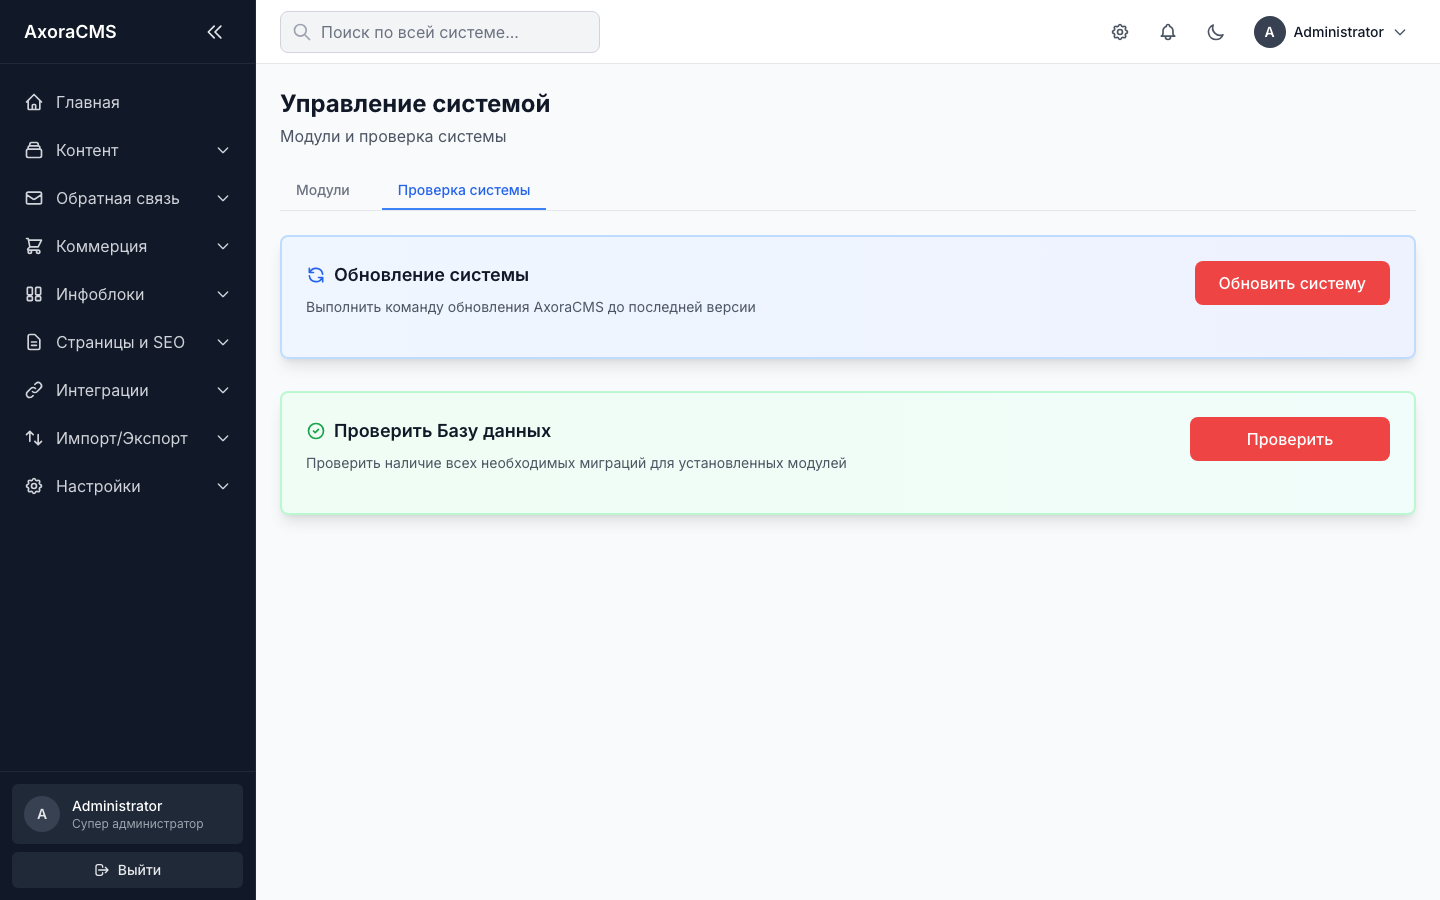Expand the Импорт/Экспорт submenu chevron
1440x900 pixels.
[x=223, y=438]
